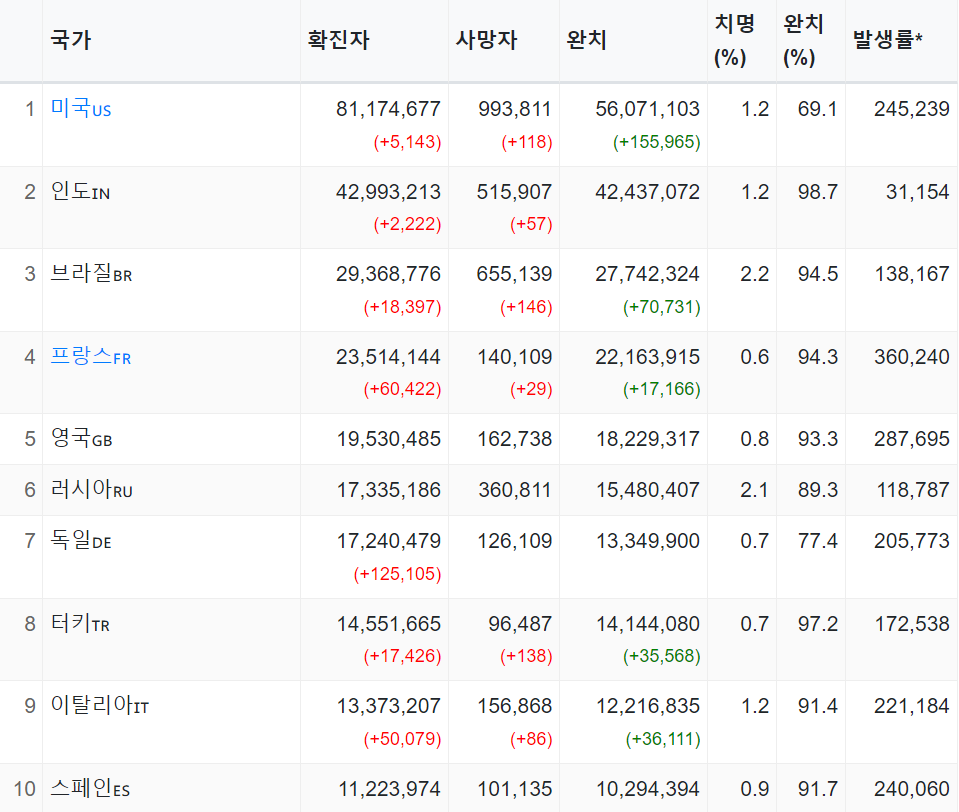Select the 독일 DE country name
The image size is (959, 812).
[x=81, y=541]
